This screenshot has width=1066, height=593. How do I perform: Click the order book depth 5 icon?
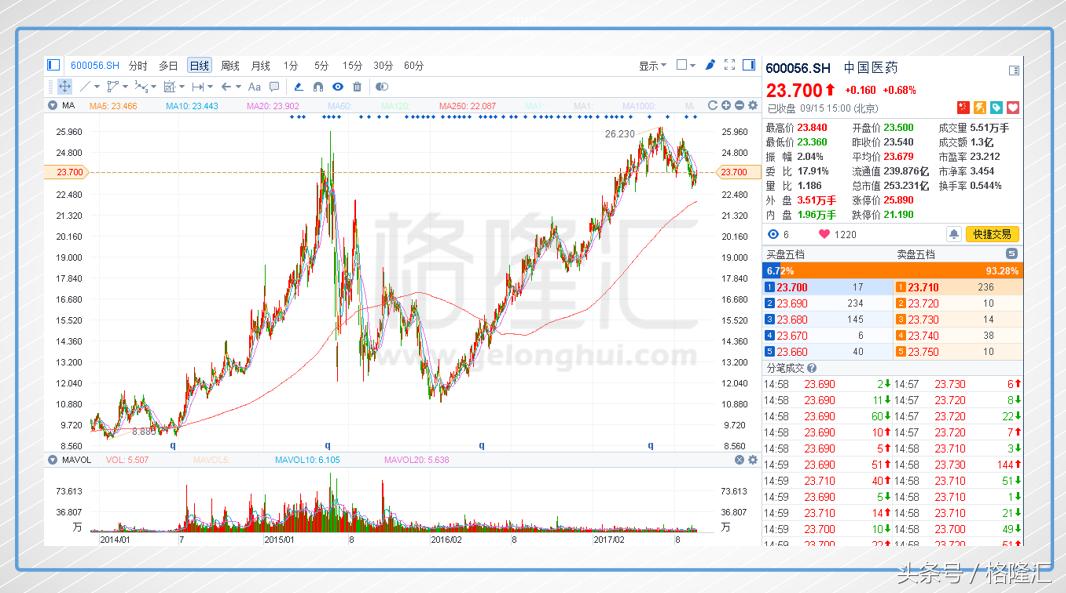click(x=1012, y=254)
